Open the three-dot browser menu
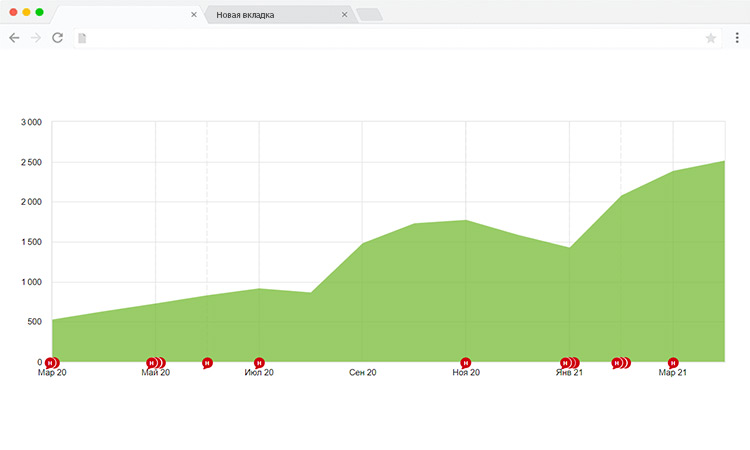The height and width of the screenshot is (450, 750). 737,38
